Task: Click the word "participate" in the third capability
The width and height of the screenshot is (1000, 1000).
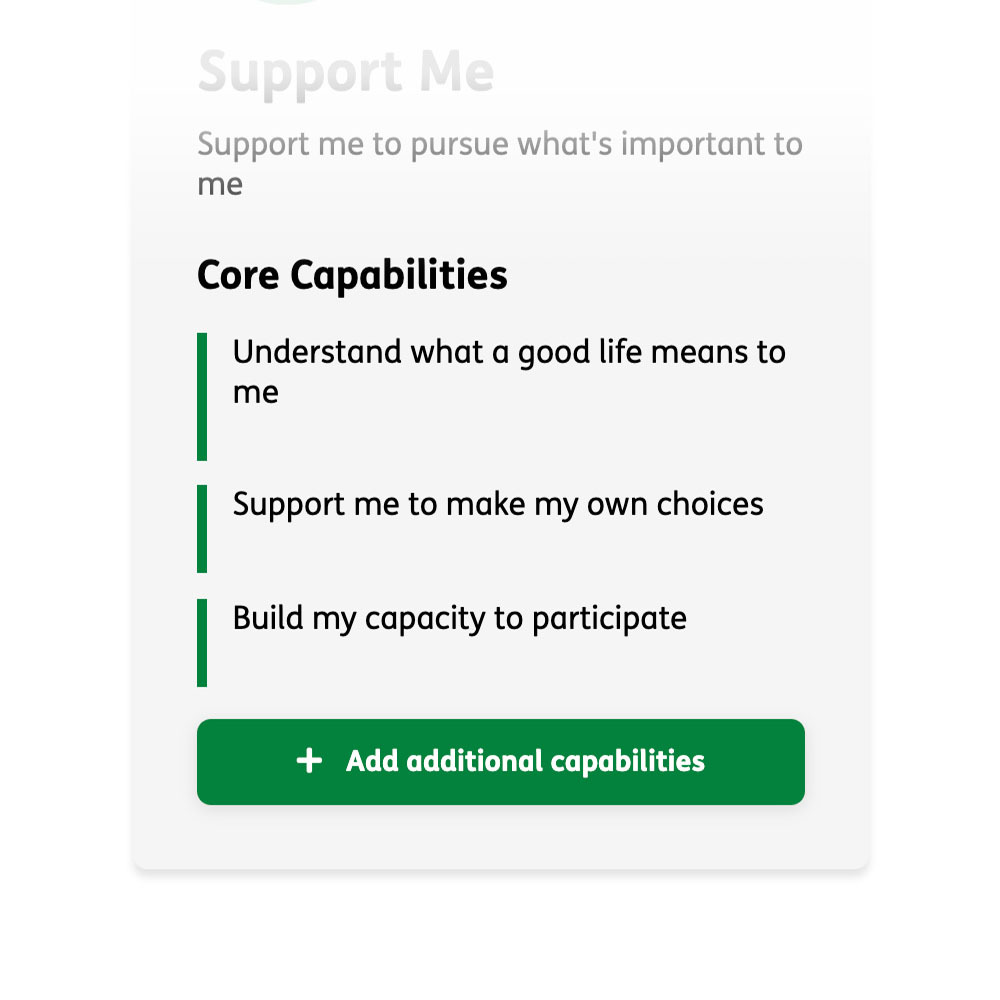Action: [x=609, y=619]
